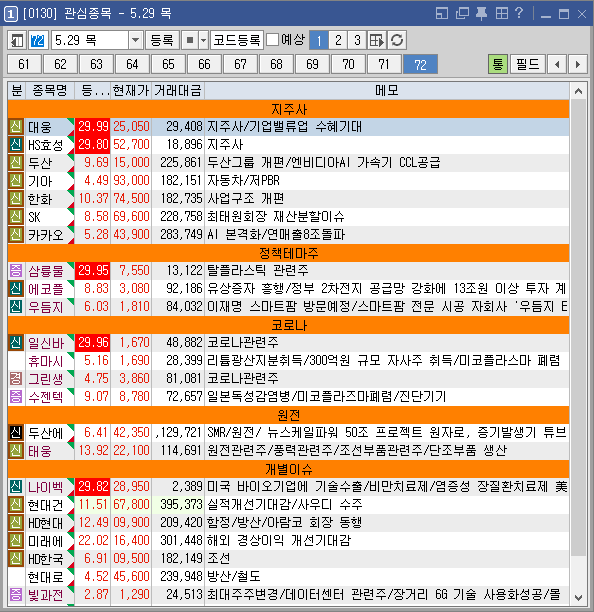
Task: Click the 경 badge on the 그린생 row
Action: (16, 378)
